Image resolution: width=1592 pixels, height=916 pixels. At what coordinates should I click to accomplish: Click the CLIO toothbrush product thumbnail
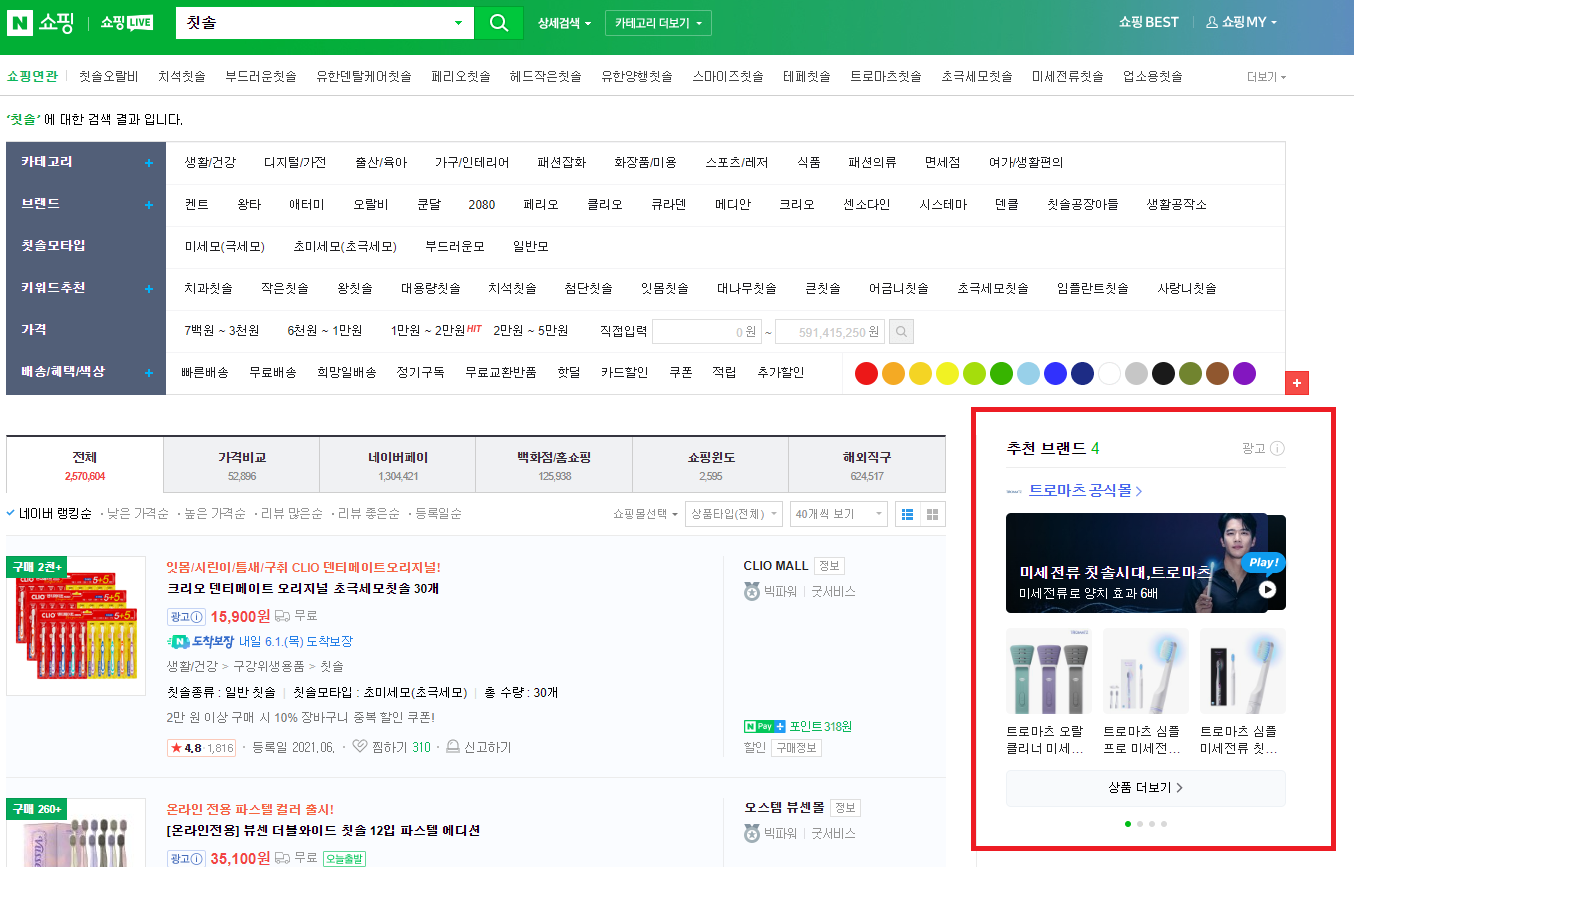pyautogui.click(x=76, y=626)
